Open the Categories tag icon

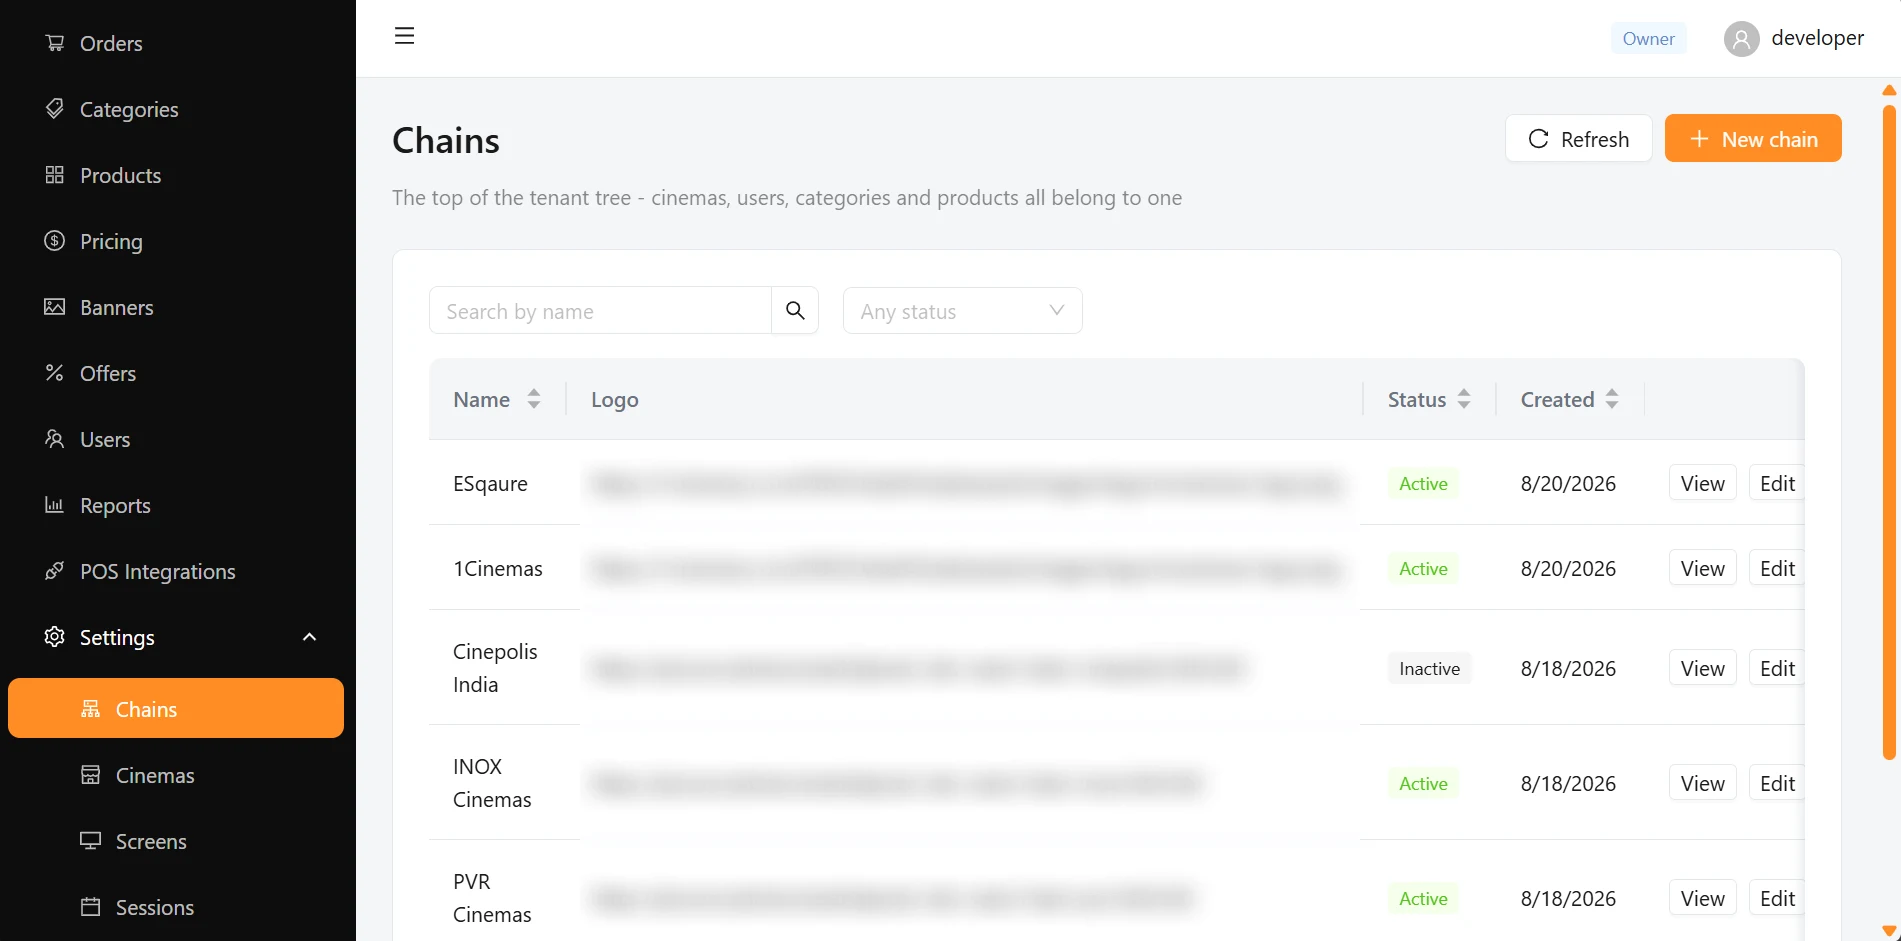tap(55, 109)
